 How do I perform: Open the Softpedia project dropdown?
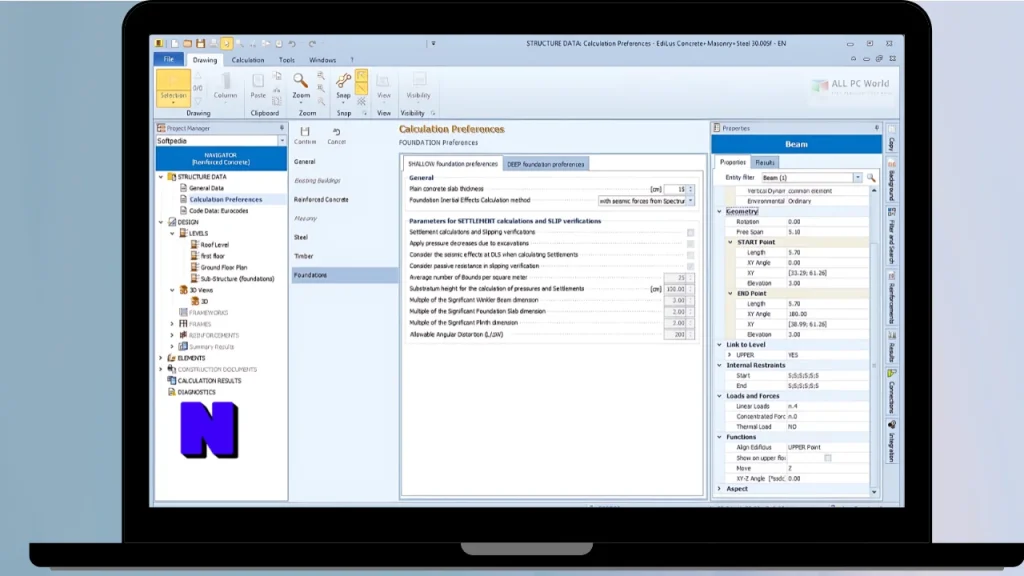(x=282, y=141)
